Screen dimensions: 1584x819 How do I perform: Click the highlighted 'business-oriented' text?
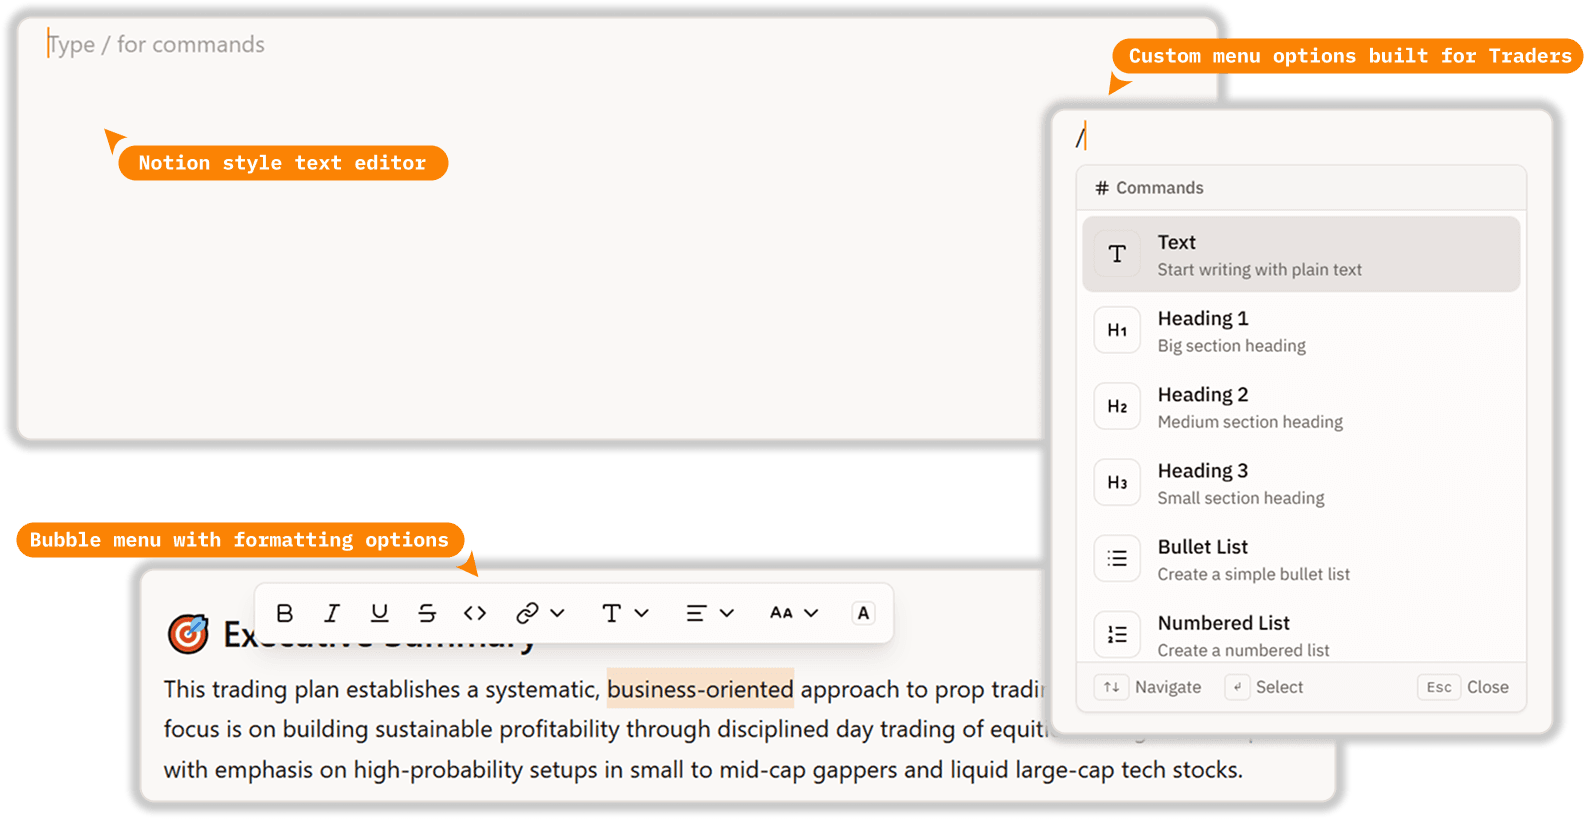coord(700,689)
